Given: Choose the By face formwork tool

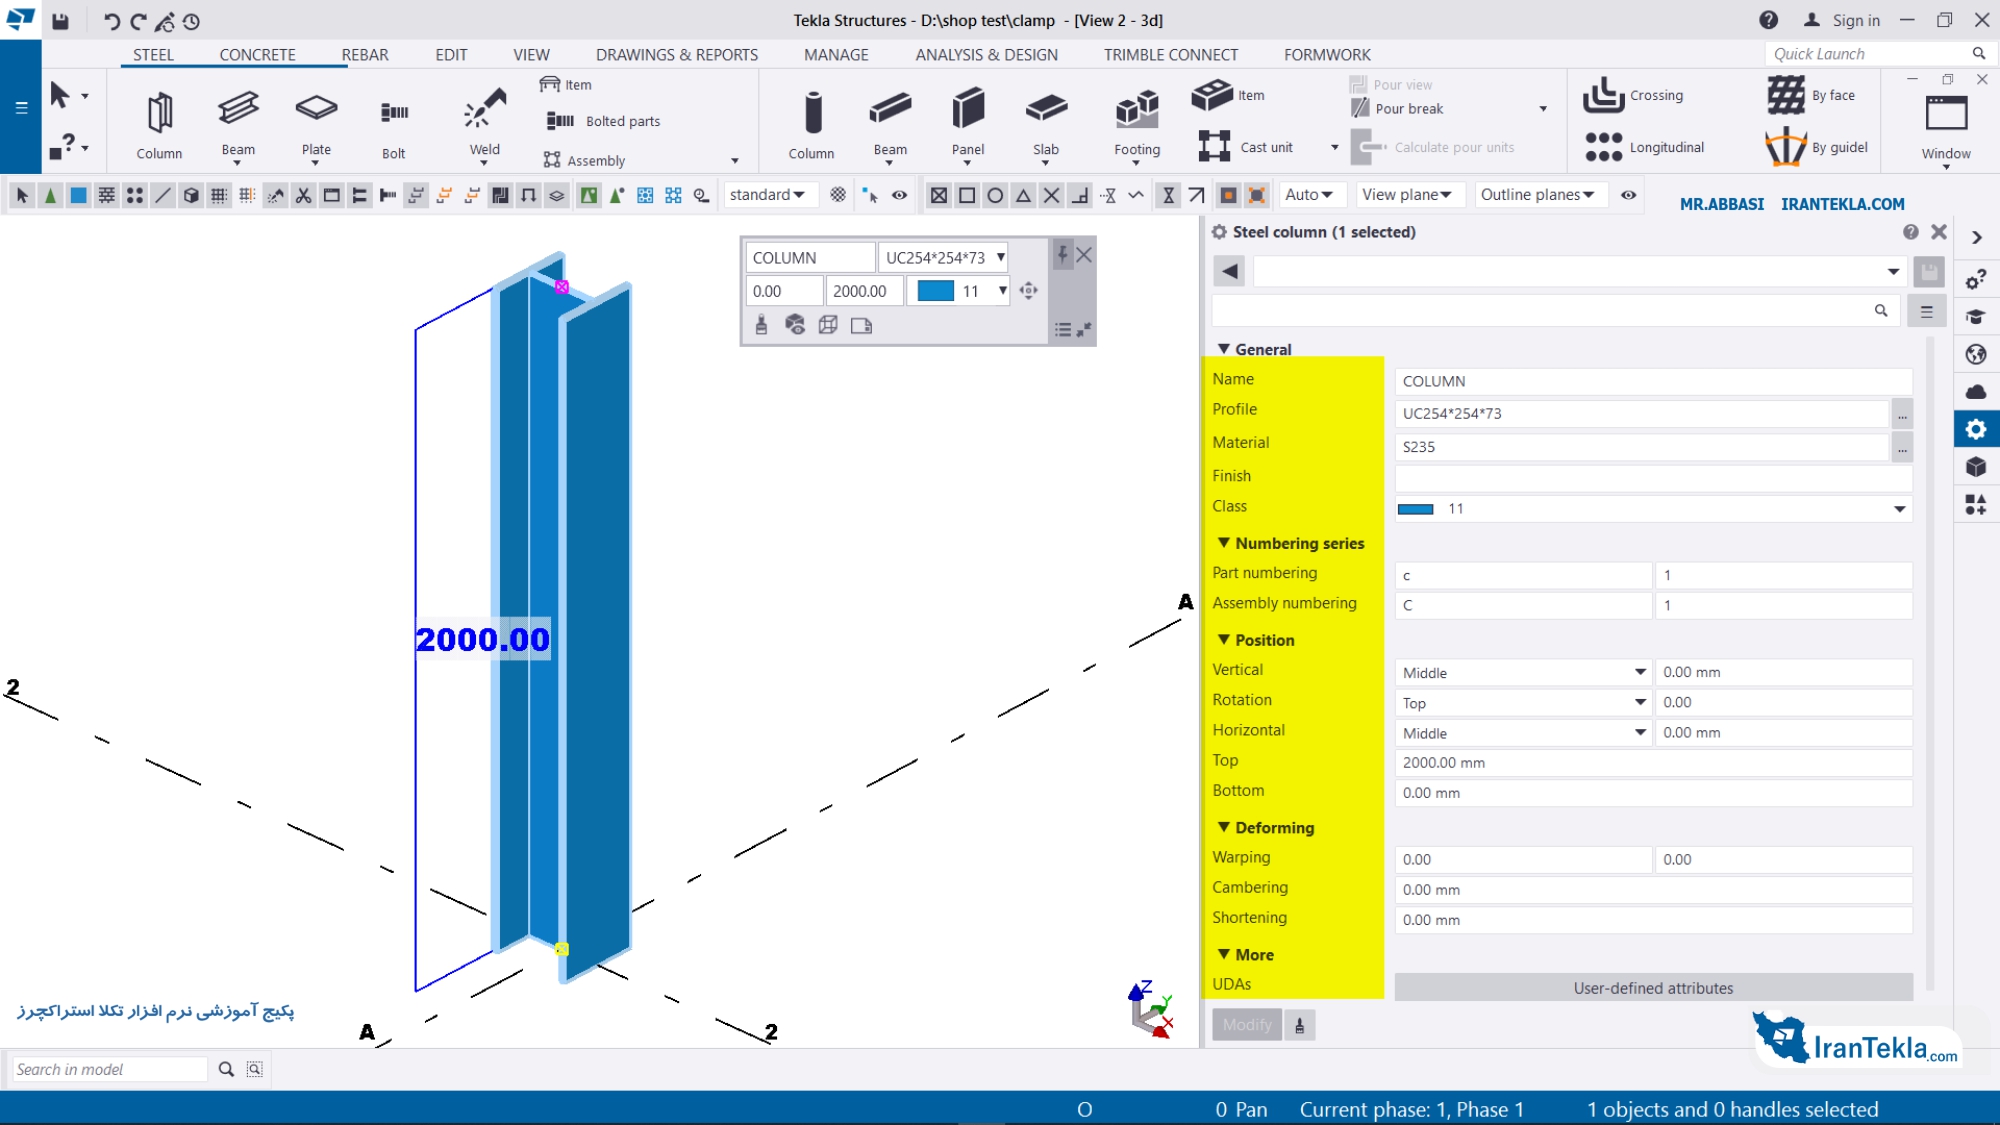Looking at the screenshot, I should 1811,95.
